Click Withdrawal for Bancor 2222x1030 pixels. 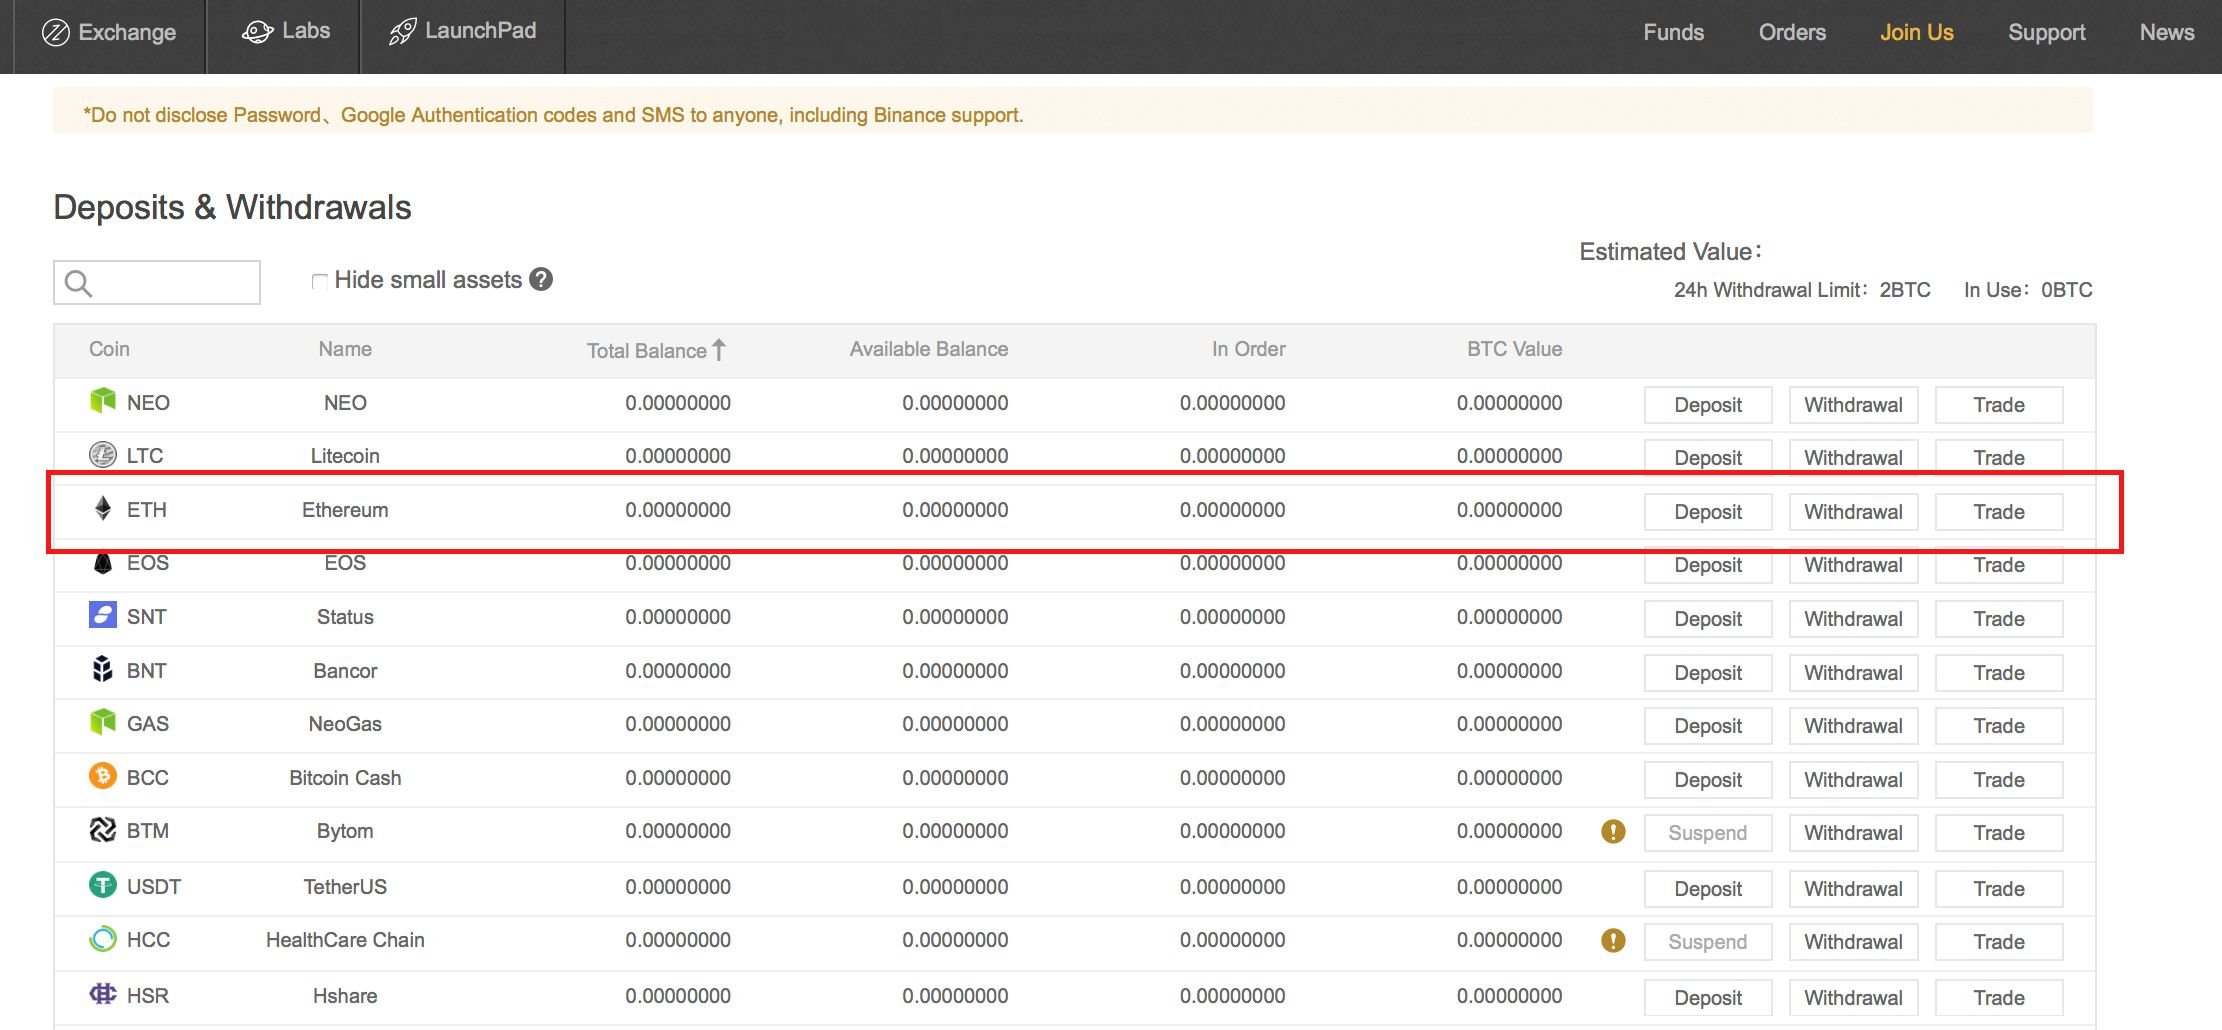click(x=1853, y=673)
